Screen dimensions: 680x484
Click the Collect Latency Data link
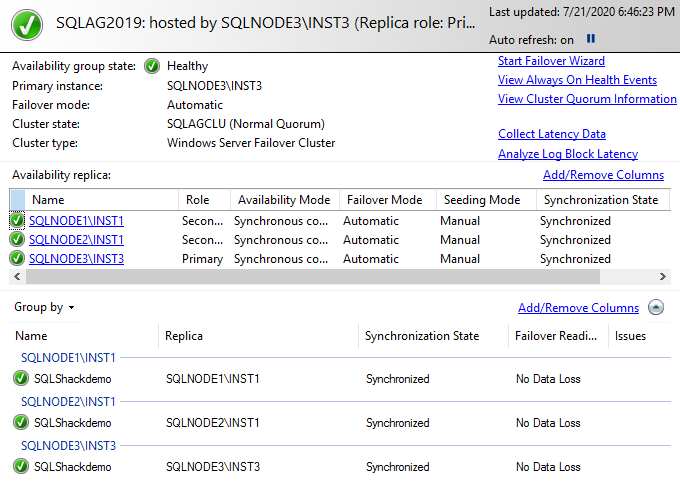click(552, 134)
